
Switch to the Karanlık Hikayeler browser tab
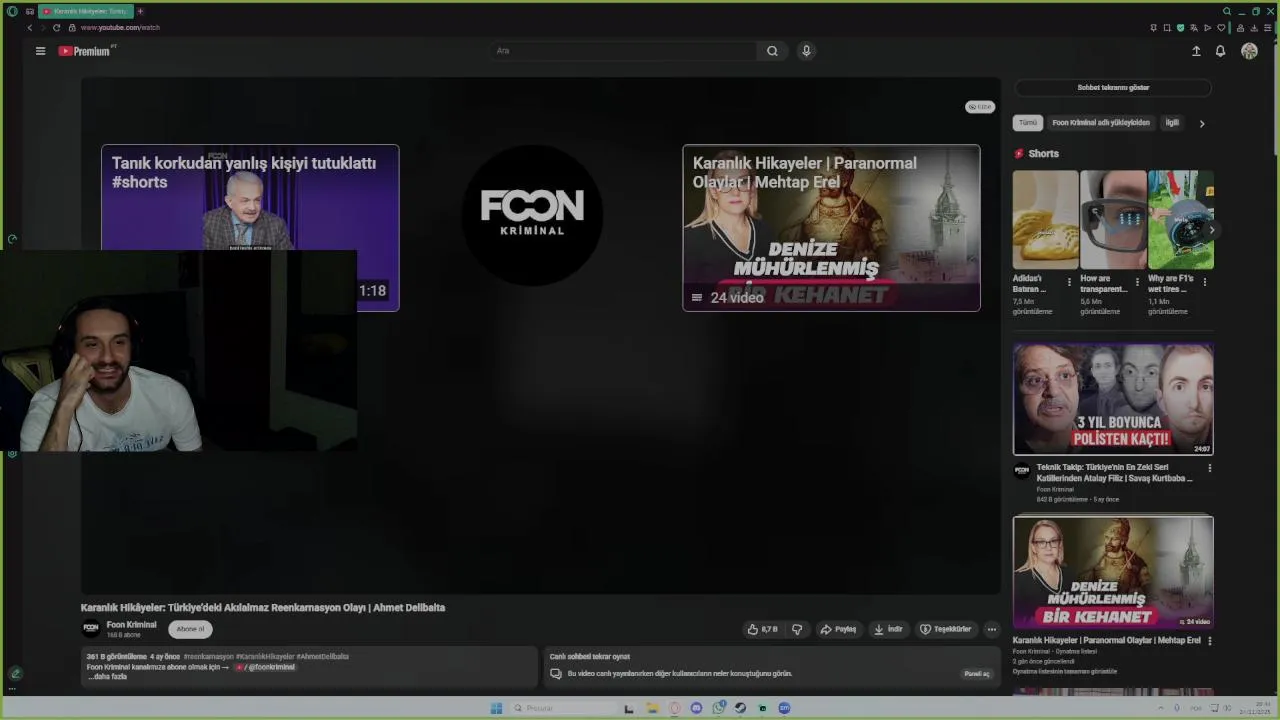(85, 11)
